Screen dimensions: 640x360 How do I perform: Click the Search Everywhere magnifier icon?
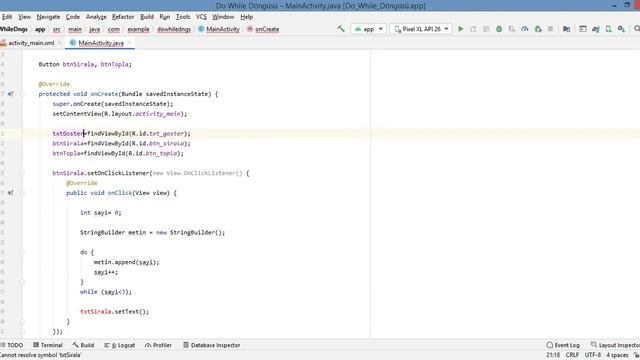[x=637, y=29]
